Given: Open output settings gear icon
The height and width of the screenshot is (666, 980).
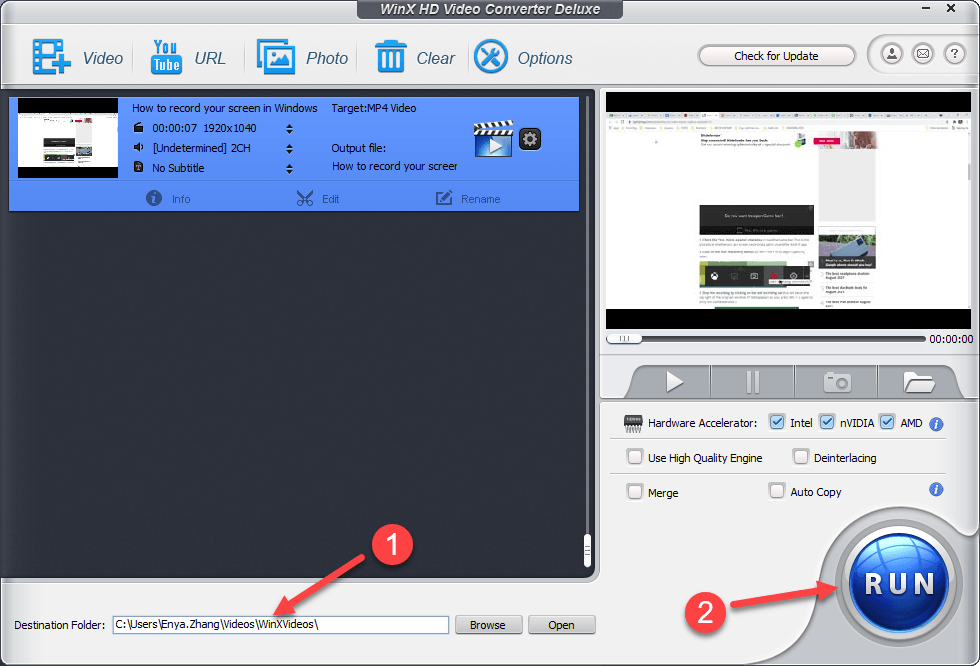Looking at the screenshot, I should pos(530,139).
